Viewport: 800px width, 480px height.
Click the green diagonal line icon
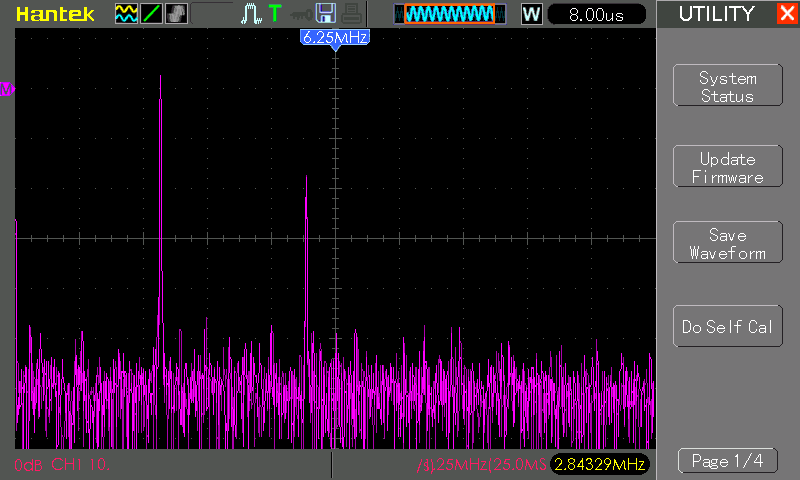point(151,14)
